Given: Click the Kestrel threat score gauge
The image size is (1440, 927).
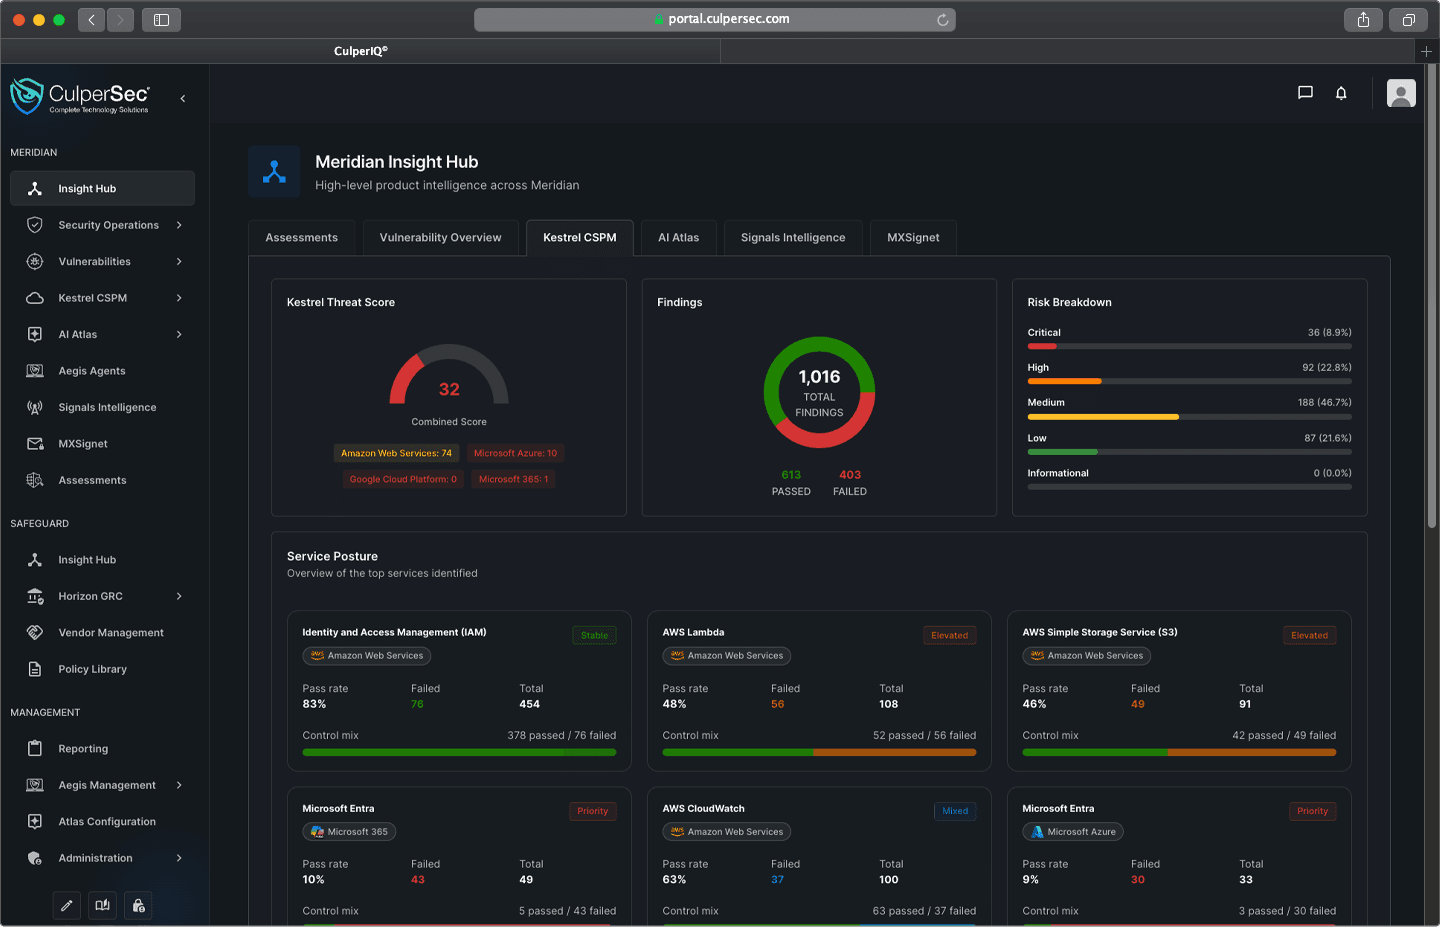Looking at the screenshot, I should 449,375.
